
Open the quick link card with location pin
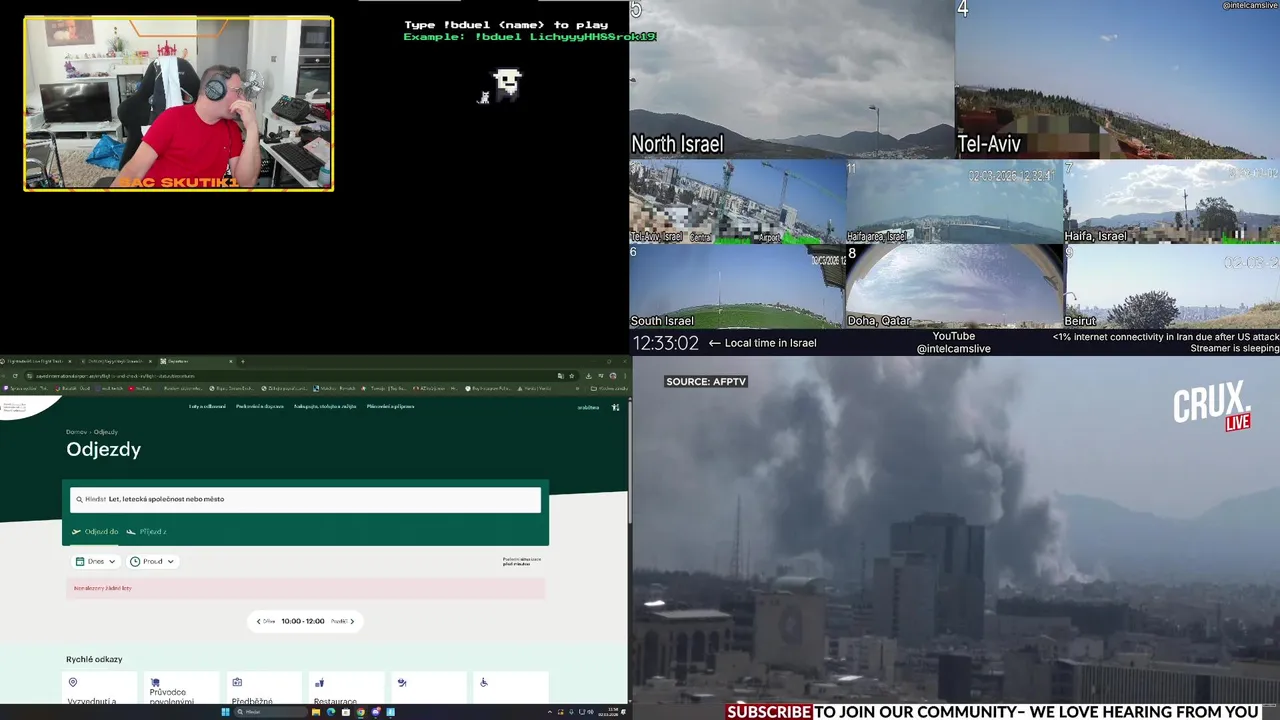[x=101, y=688]
